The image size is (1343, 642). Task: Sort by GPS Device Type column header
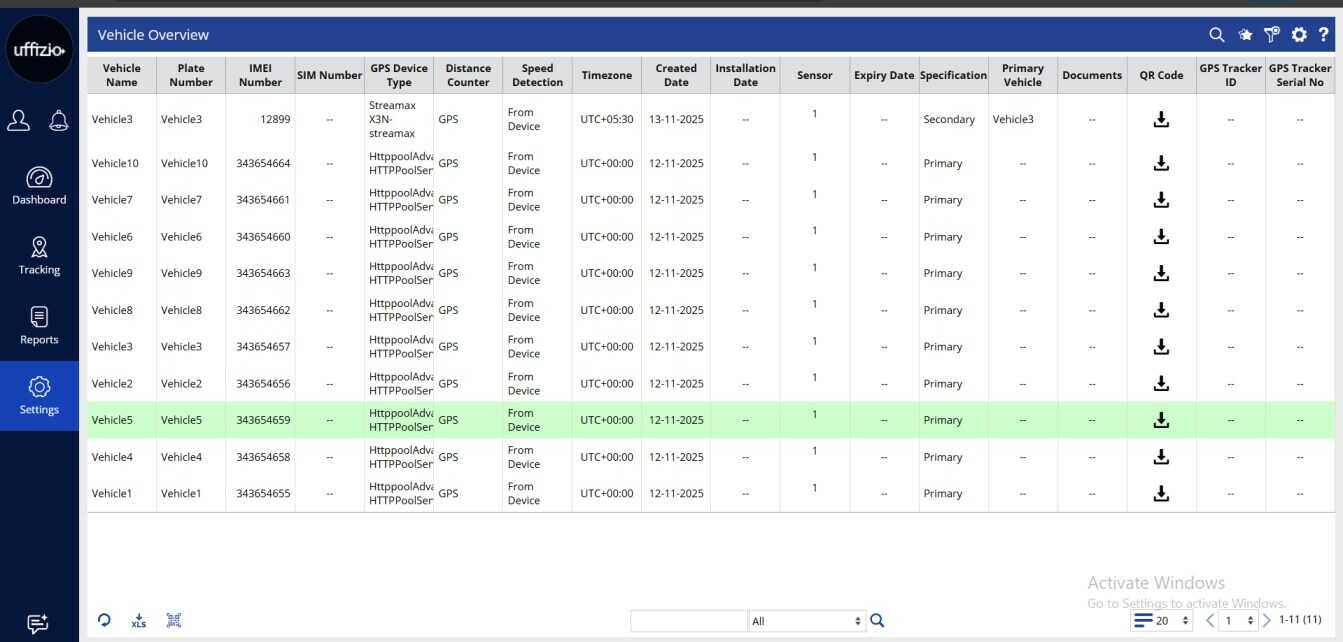click(x=399, y=75)
